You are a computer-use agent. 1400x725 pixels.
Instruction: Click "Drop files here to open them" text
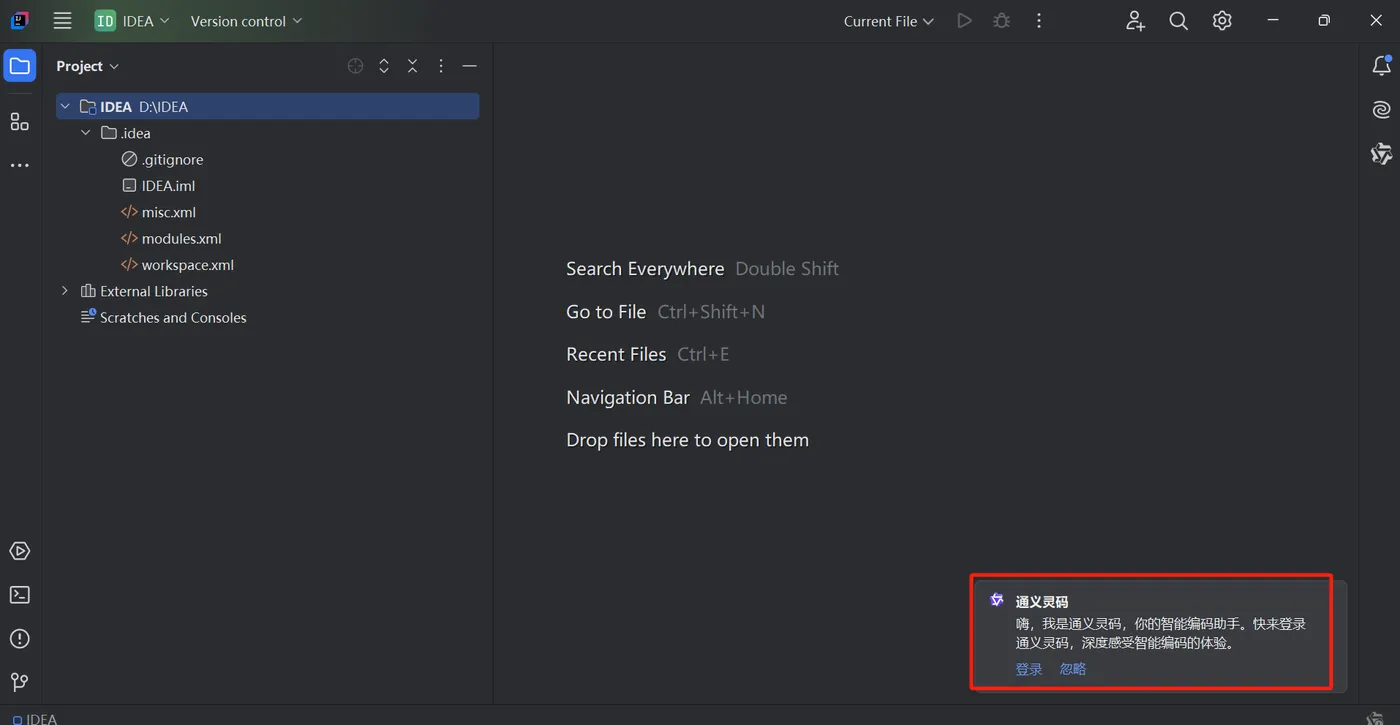coord(688,440)
